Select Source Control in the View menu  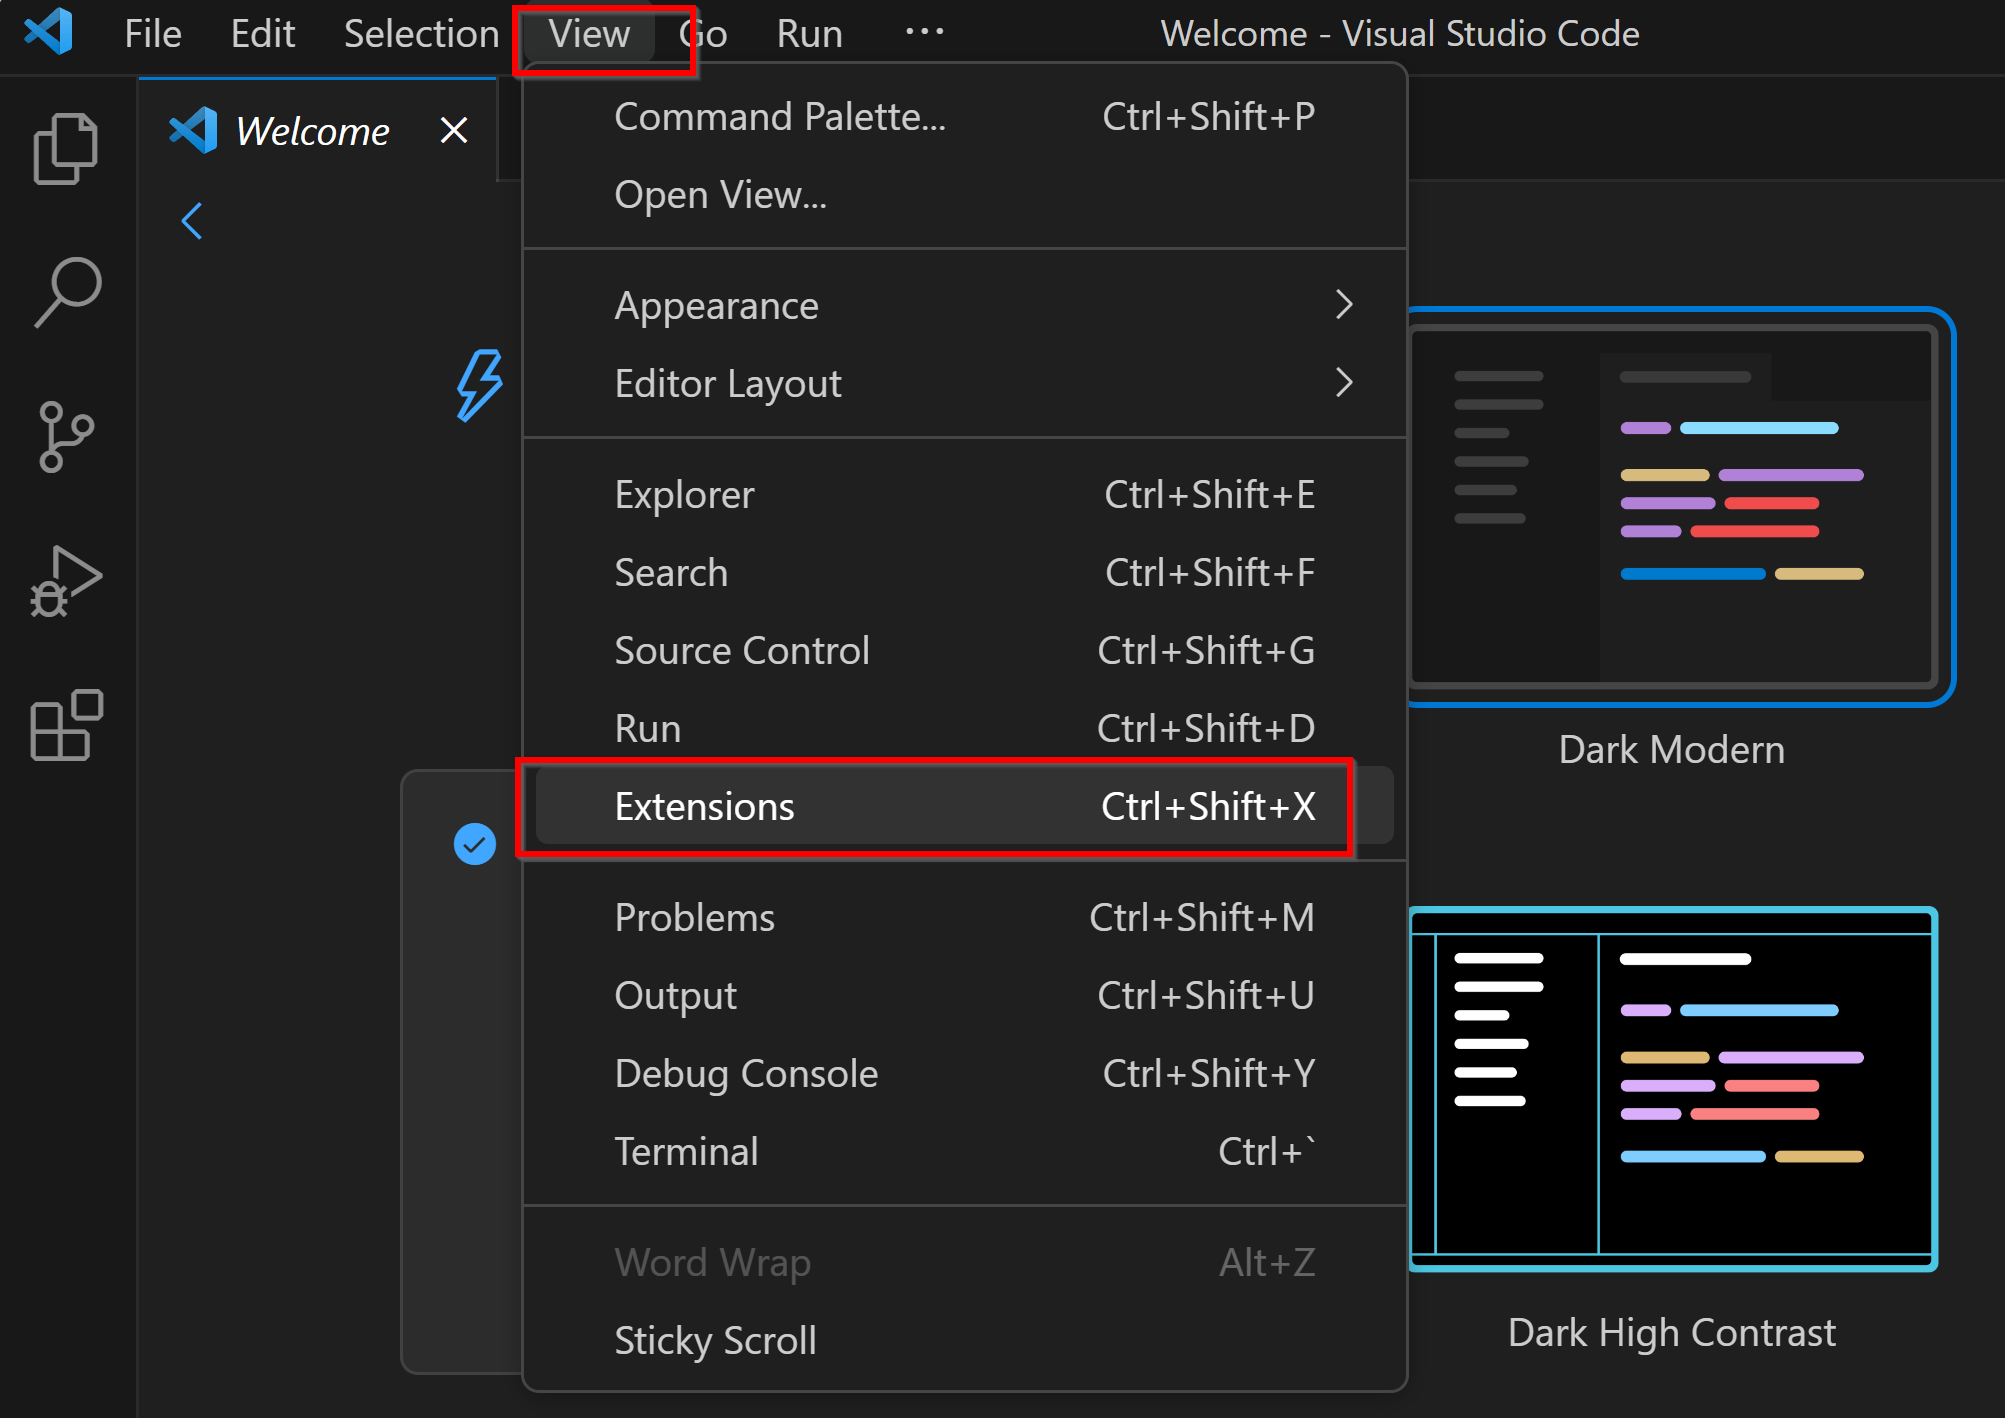pos(965,650)
